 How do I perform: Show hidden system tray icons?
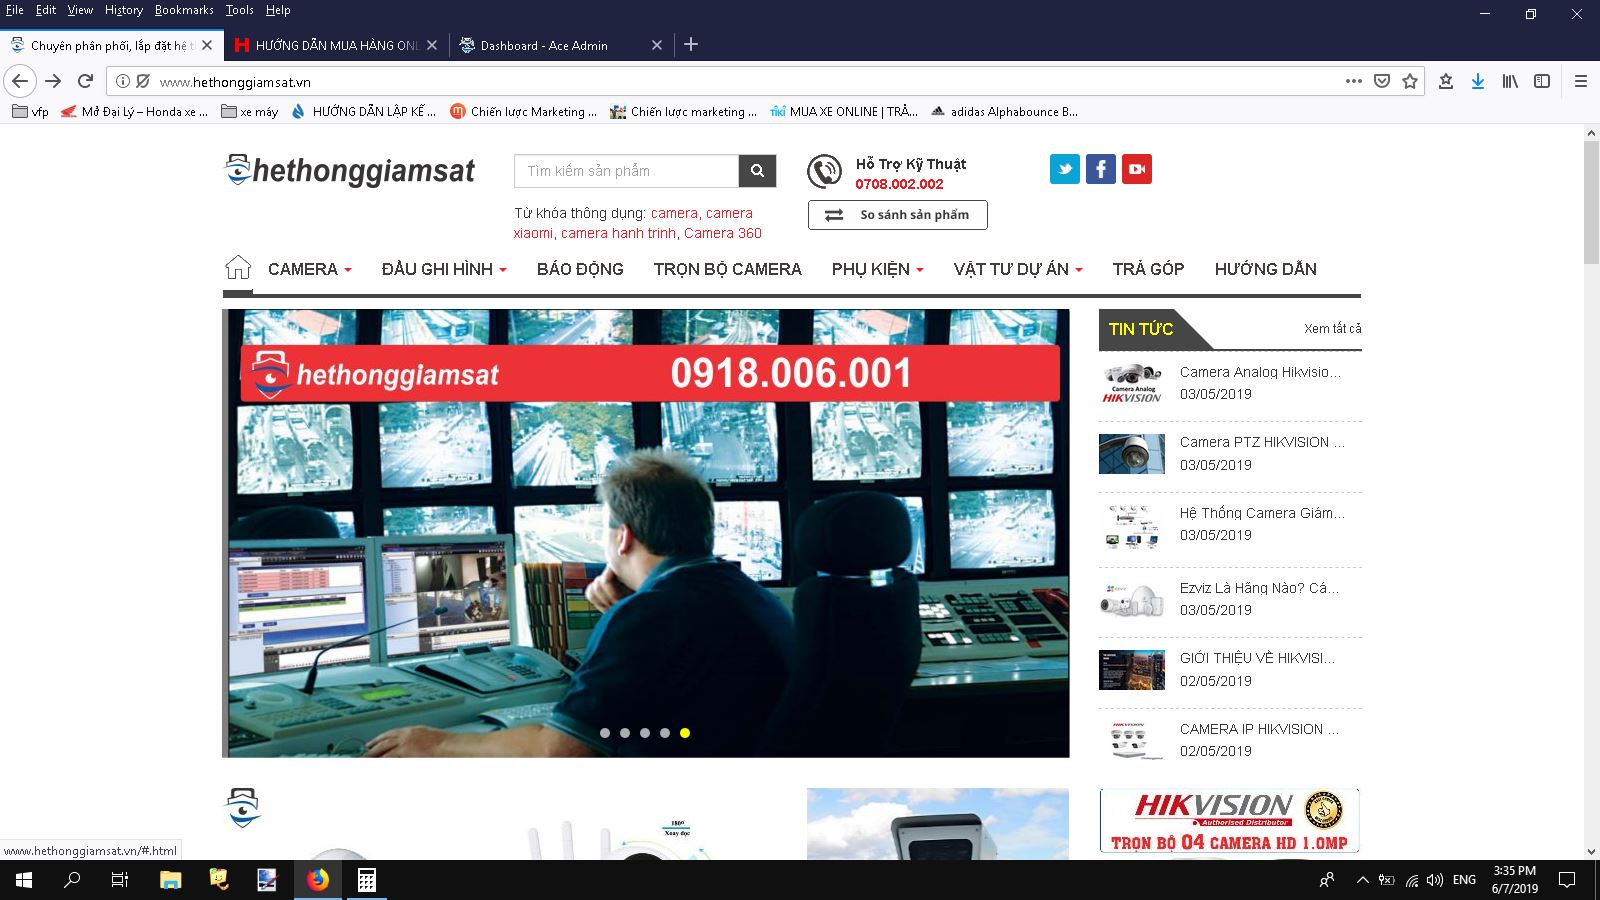(x=1362, y=880)
